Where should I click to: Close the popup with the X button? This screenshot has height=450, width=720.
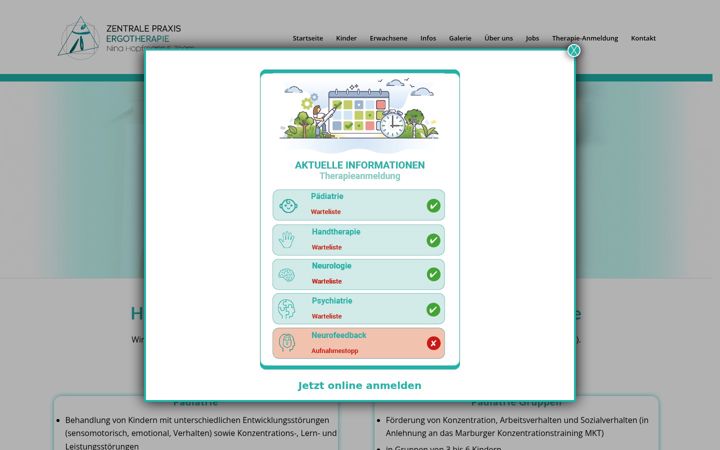574,50
